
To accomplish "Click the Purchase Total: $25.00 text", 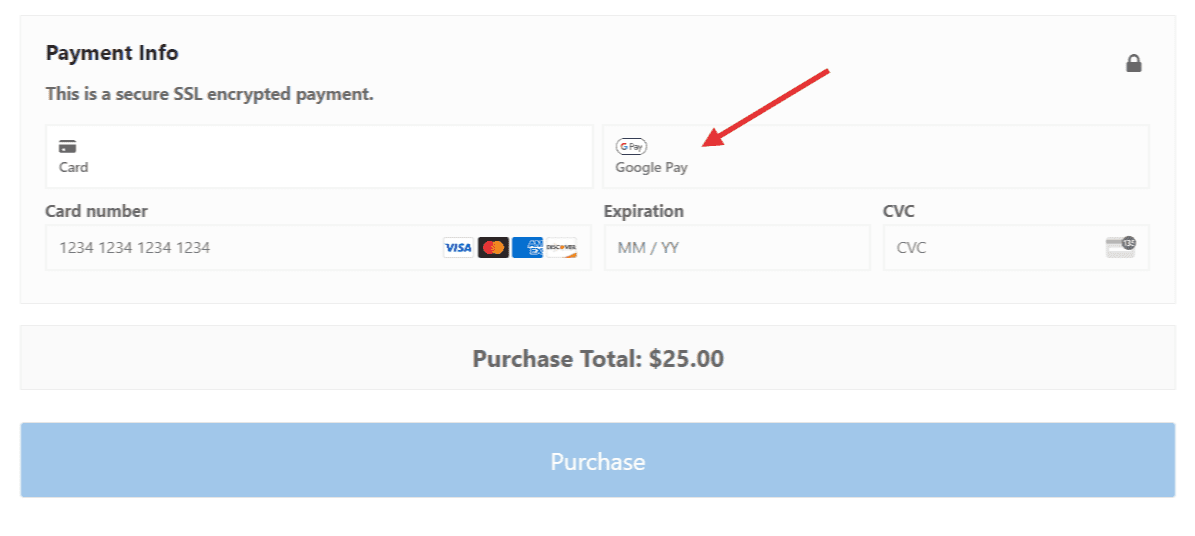I will pyautogui.click(x=598, y=359).
